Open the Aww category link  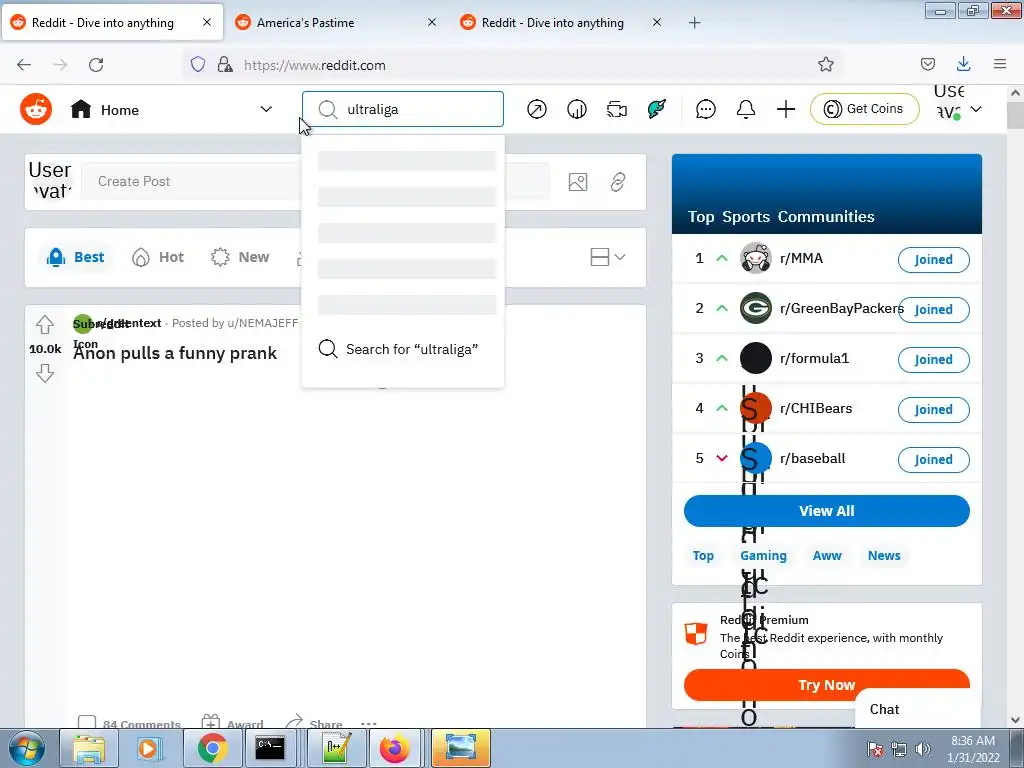coord(827,555)
